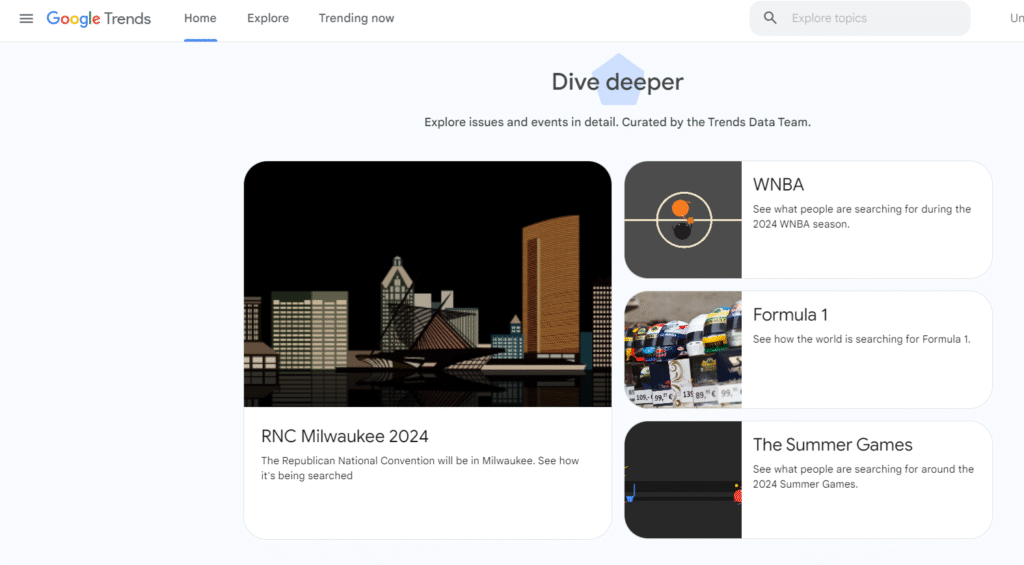Click The Summer Games dark thumbnail
Screen dimensions: 1024x565
[x=683, y=479]
